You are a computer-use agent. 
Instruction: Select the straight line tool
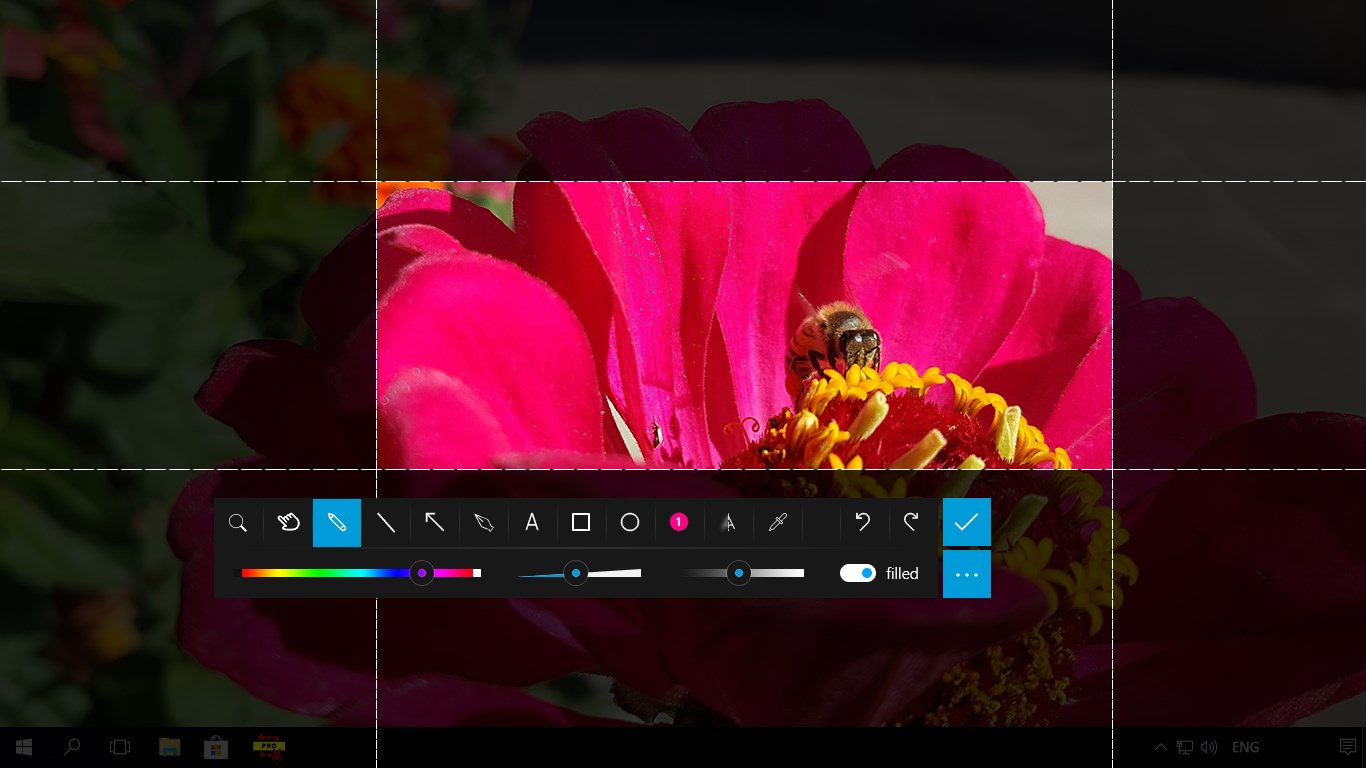(386, 523)
